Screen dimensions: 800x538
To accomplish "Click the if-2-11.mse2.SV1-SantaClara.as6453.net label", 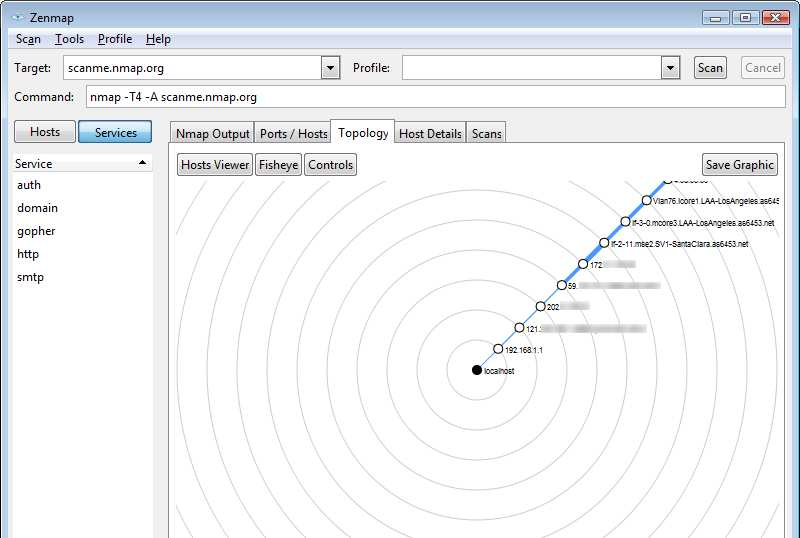I will 680,244.
